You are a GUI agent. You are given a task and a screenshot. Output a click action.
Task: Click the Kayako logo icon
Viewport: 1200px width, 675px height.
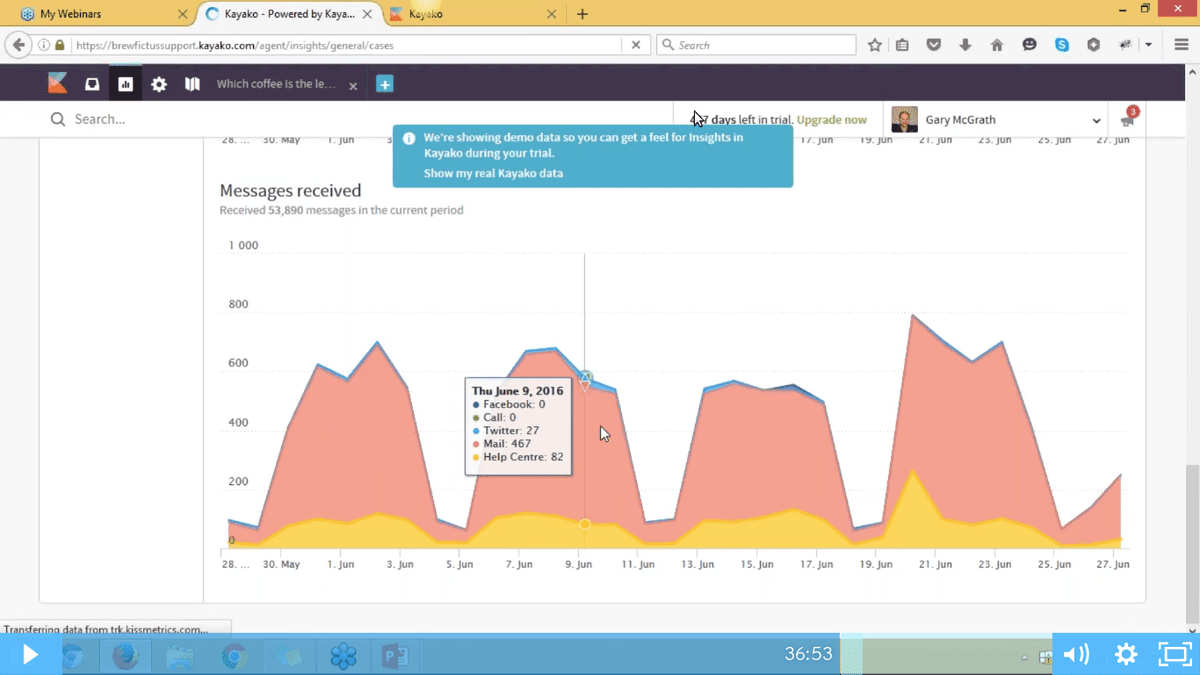[x=58, y=84]
